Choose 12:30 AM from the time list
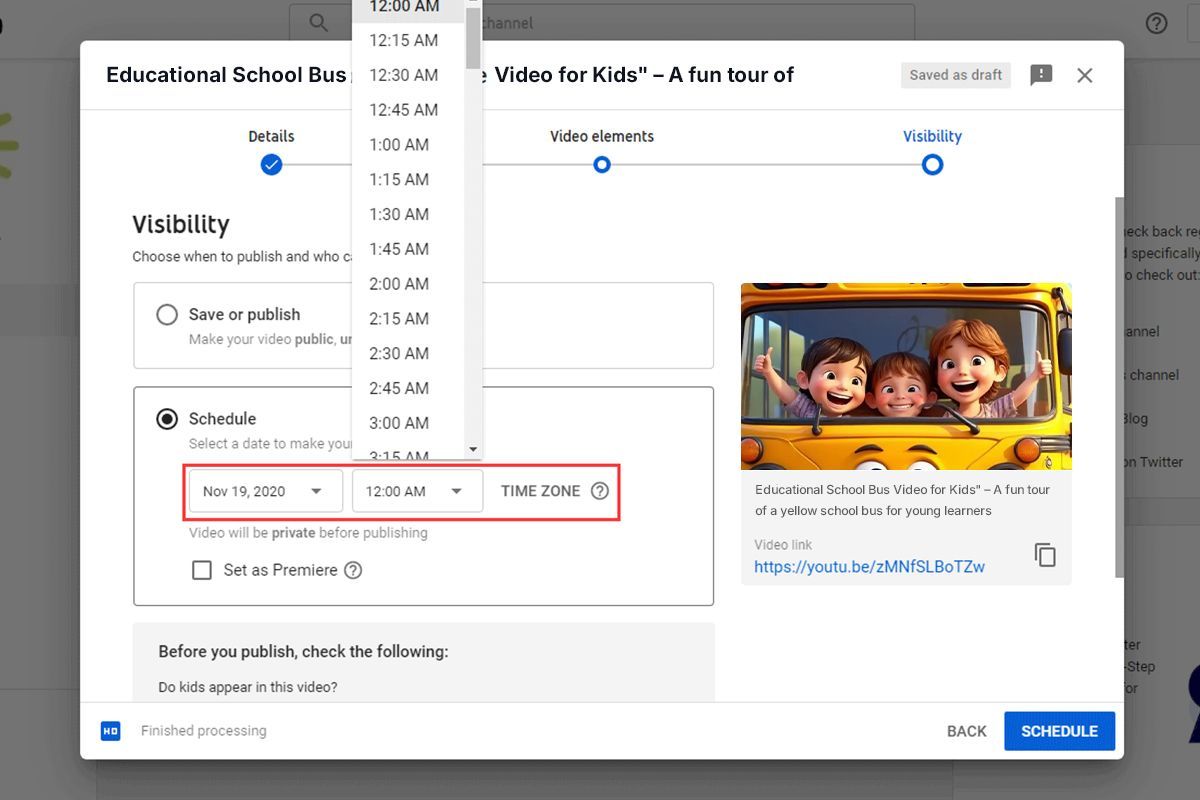Viewport: 1200px width, 800px height. coord(409,75)
